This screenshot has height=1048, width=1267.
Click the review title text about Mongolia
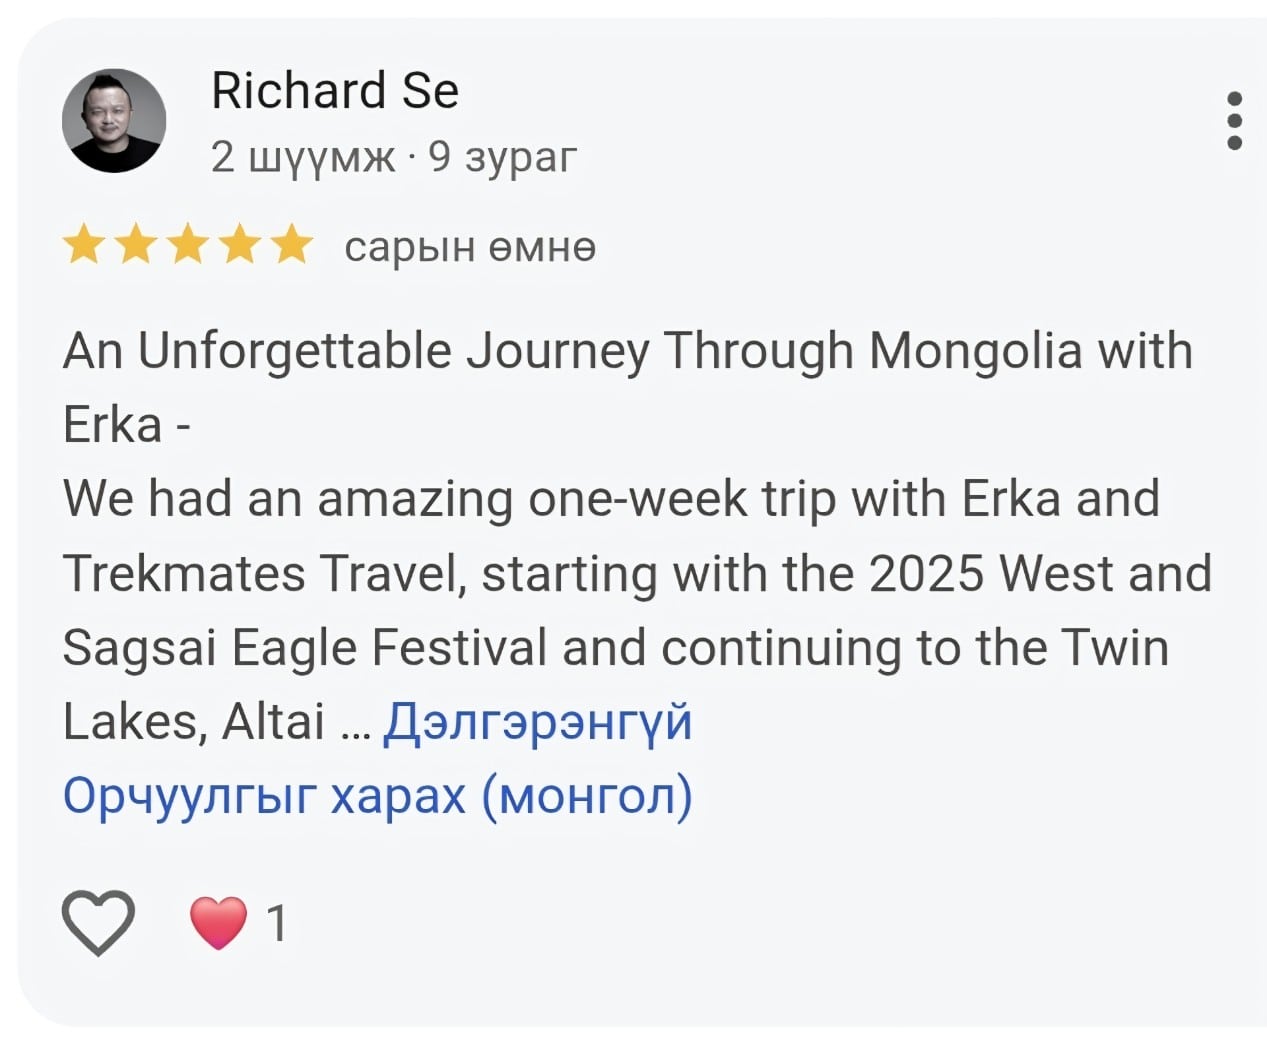(x=627, y=350)
